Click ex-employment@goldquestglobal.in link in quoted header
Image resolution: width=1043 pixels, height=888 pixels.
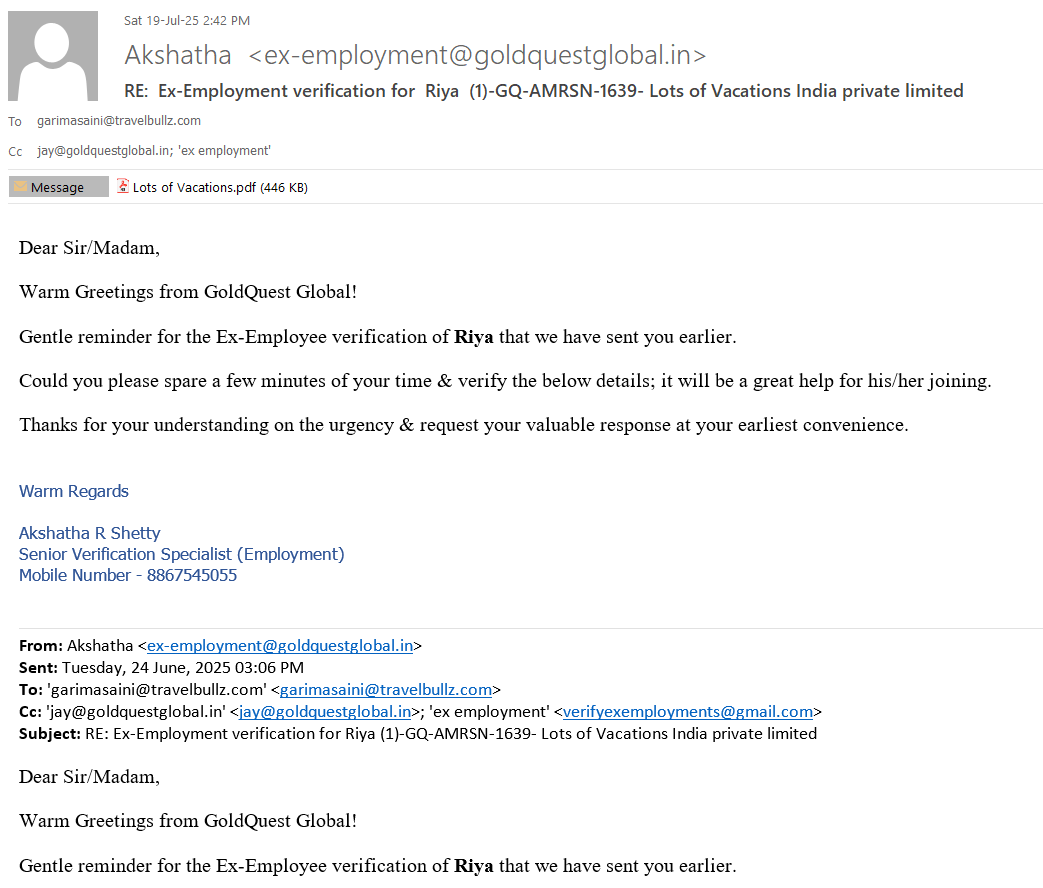click(x=280, y=646)
